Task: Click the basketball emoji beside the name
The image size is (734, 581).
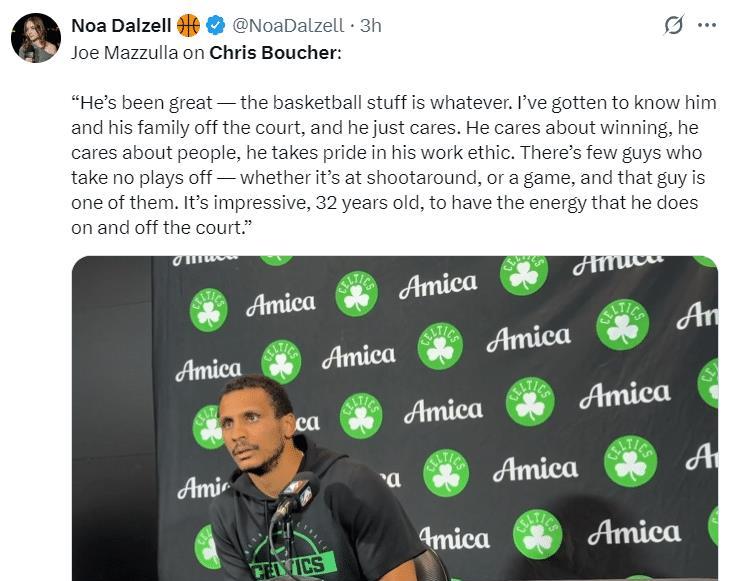Action: 188,25
